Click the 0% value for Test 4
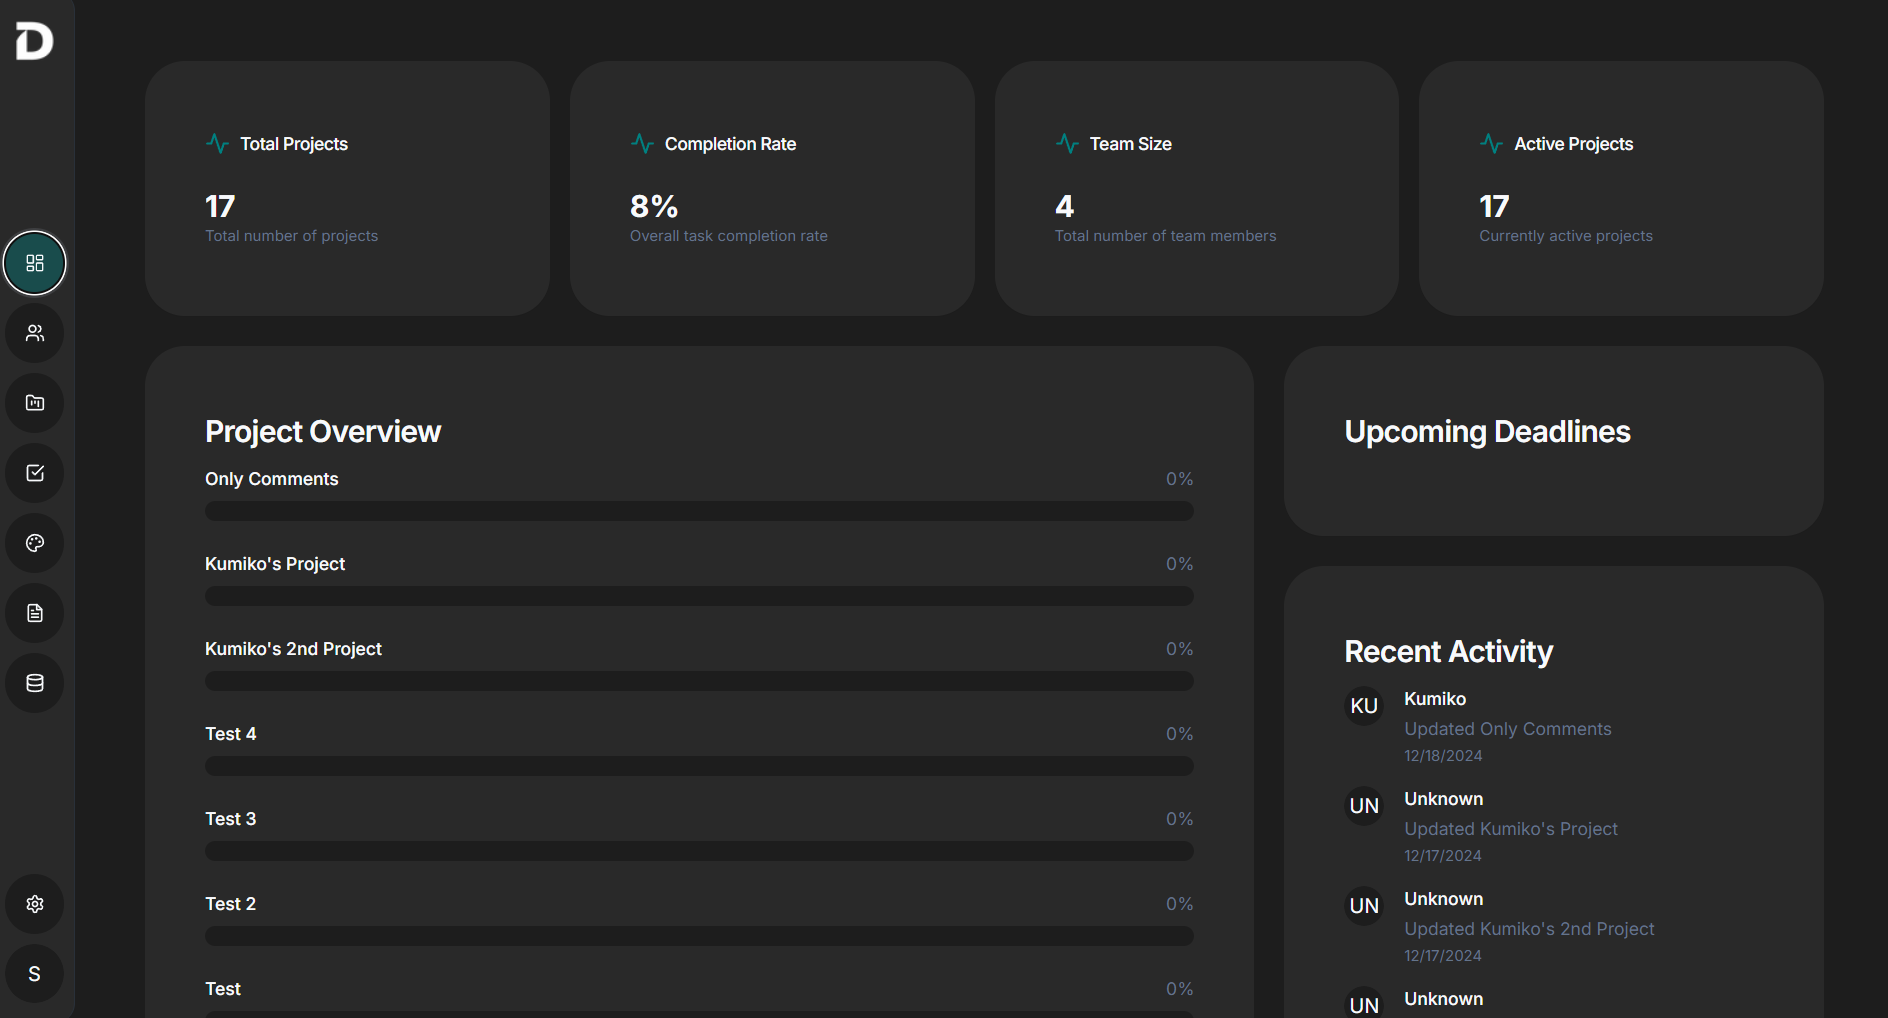This screenshot has height=1018, width=1888. point(1179,734)
